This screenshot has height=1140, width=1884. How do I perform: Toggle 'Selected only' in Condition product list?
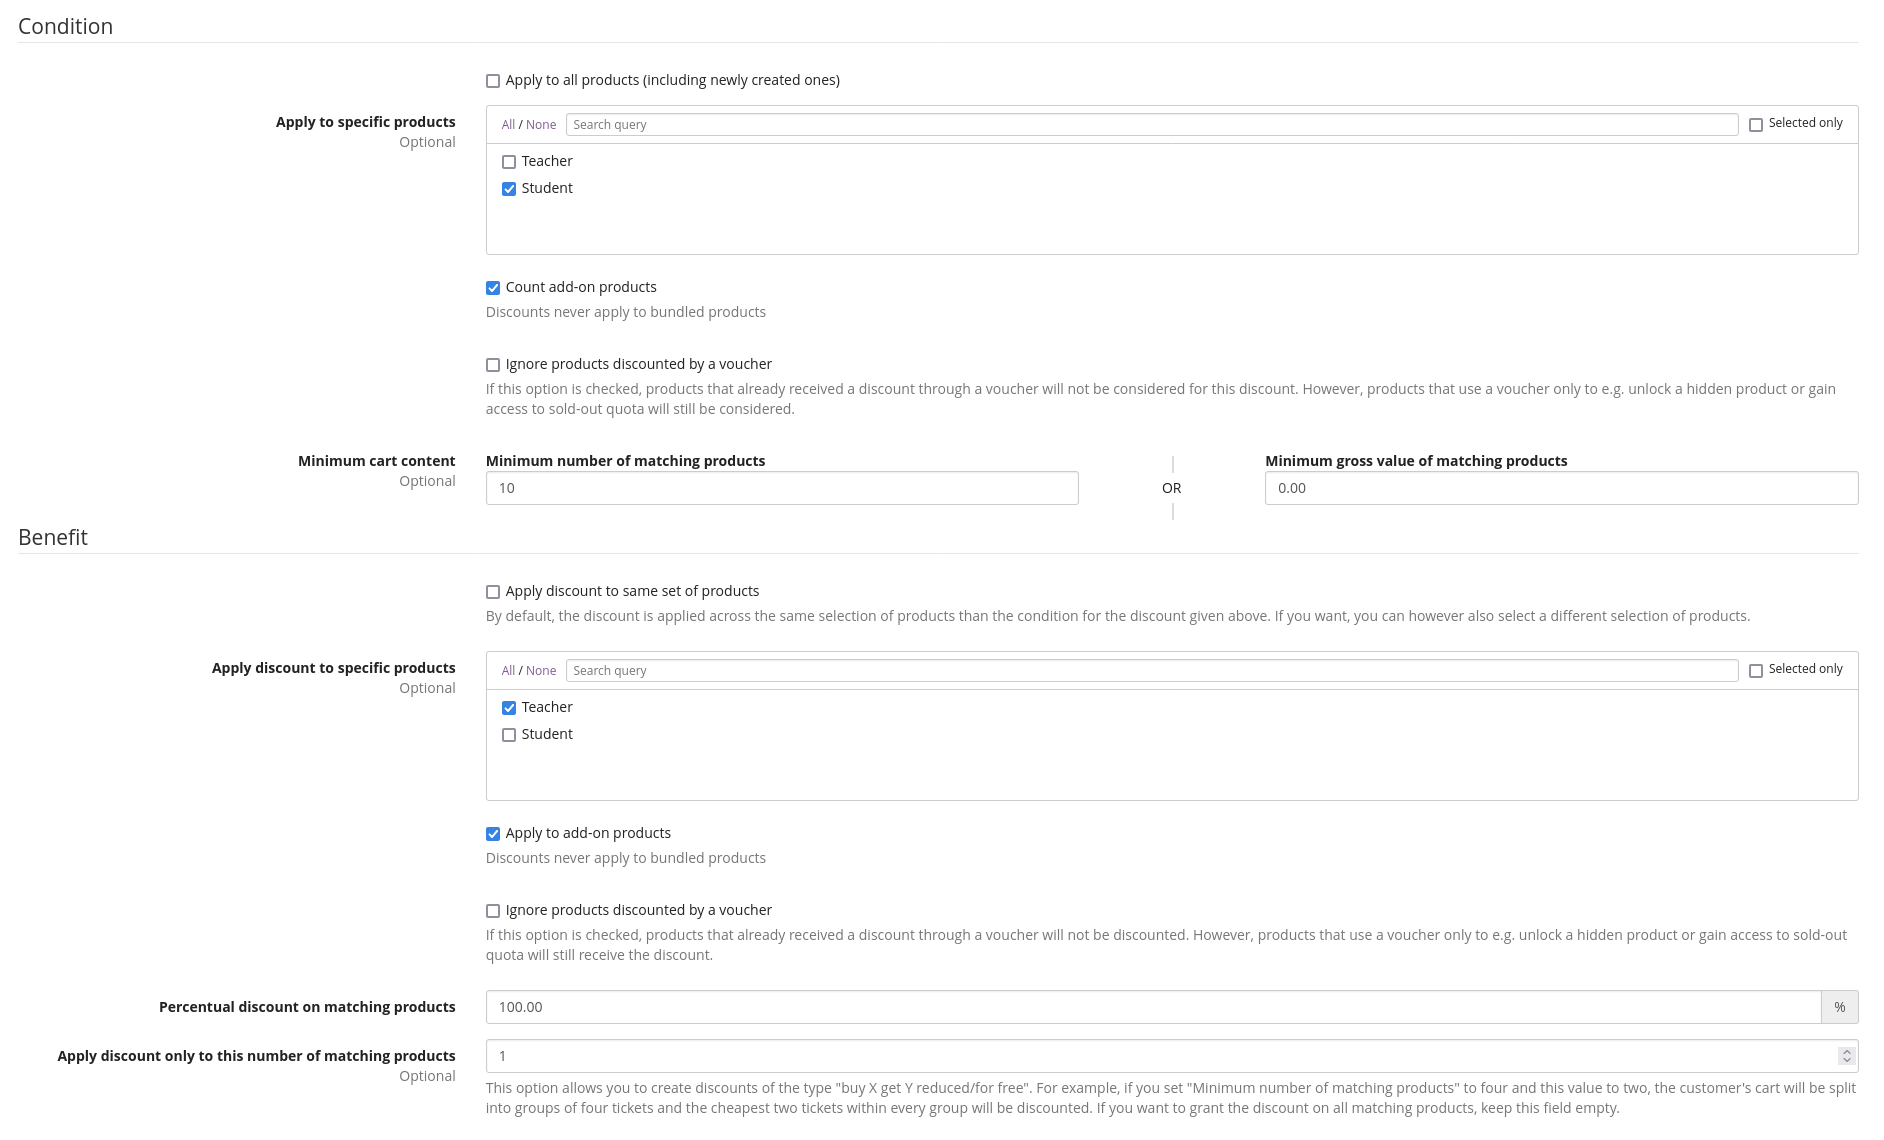(x=1755, y=125)
